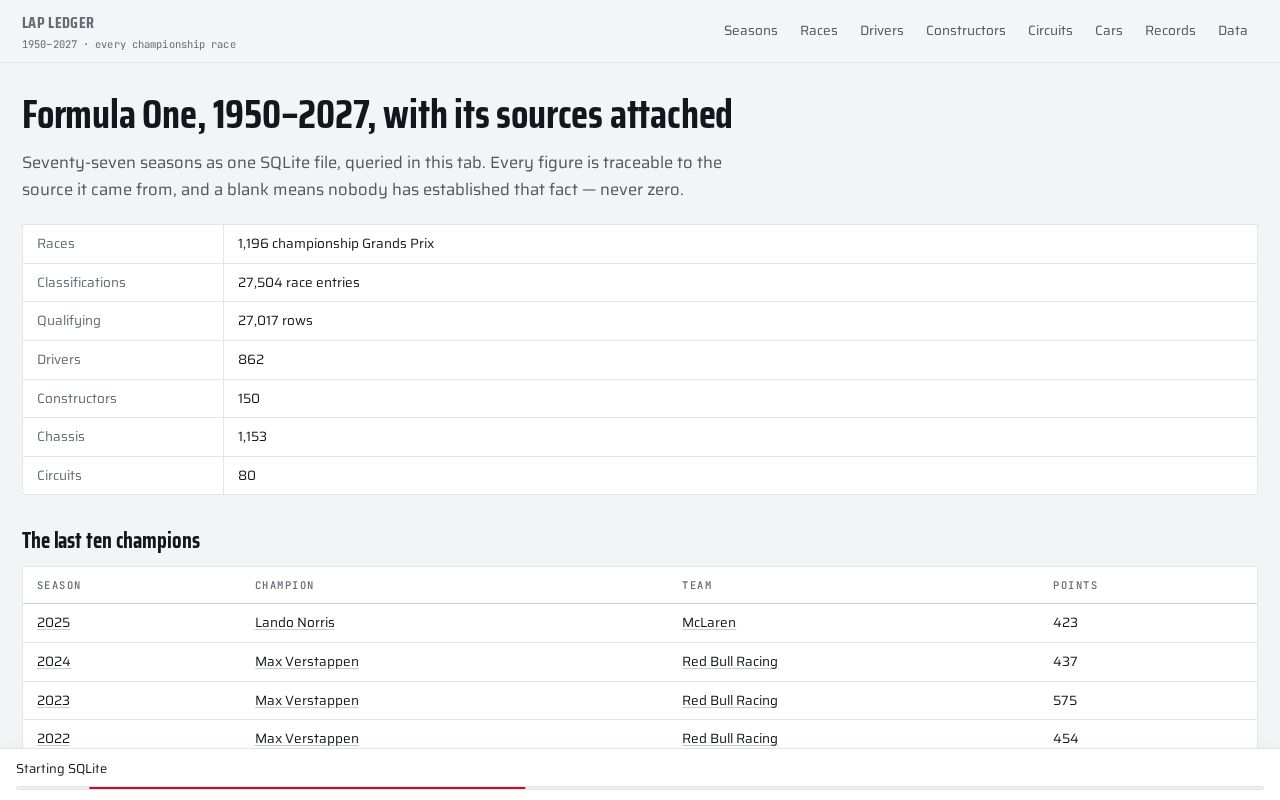This screenshot has width=1280, height=800.
Task: Click the LAP LEDGER site title
Action: click(58, 23)
